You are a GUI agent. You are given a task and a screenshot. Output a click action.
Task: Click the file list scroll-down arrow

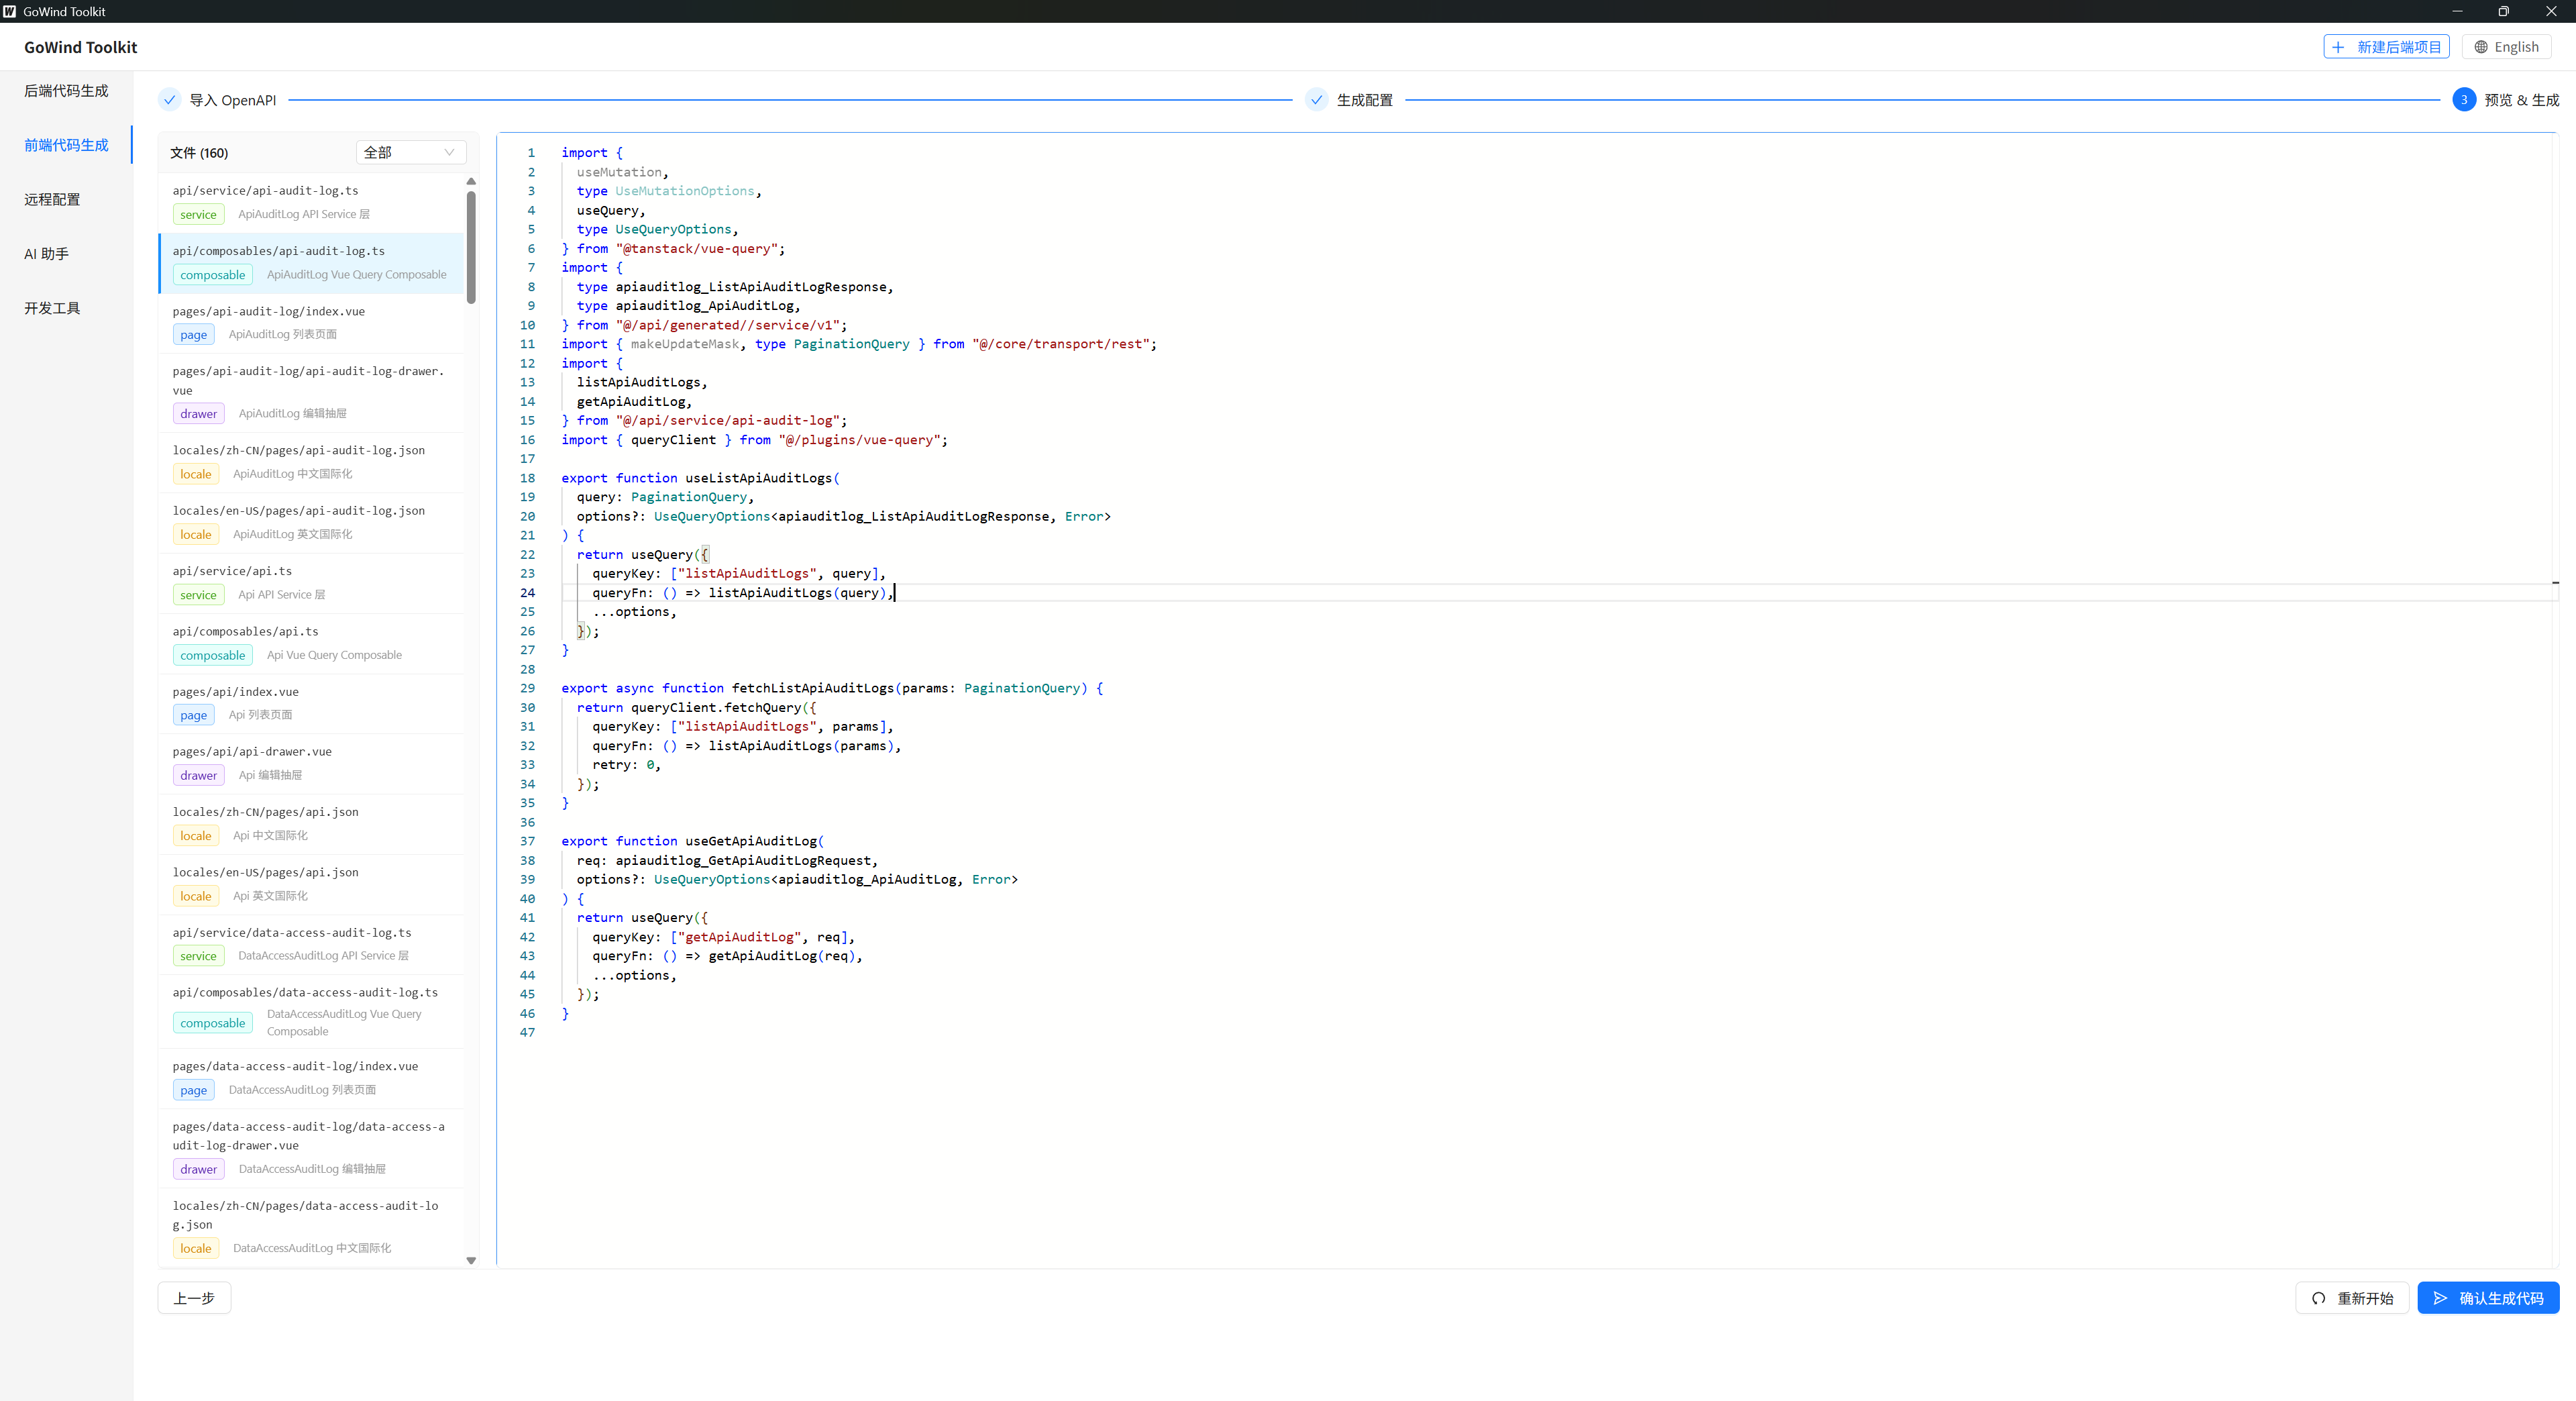[471, 1261]
